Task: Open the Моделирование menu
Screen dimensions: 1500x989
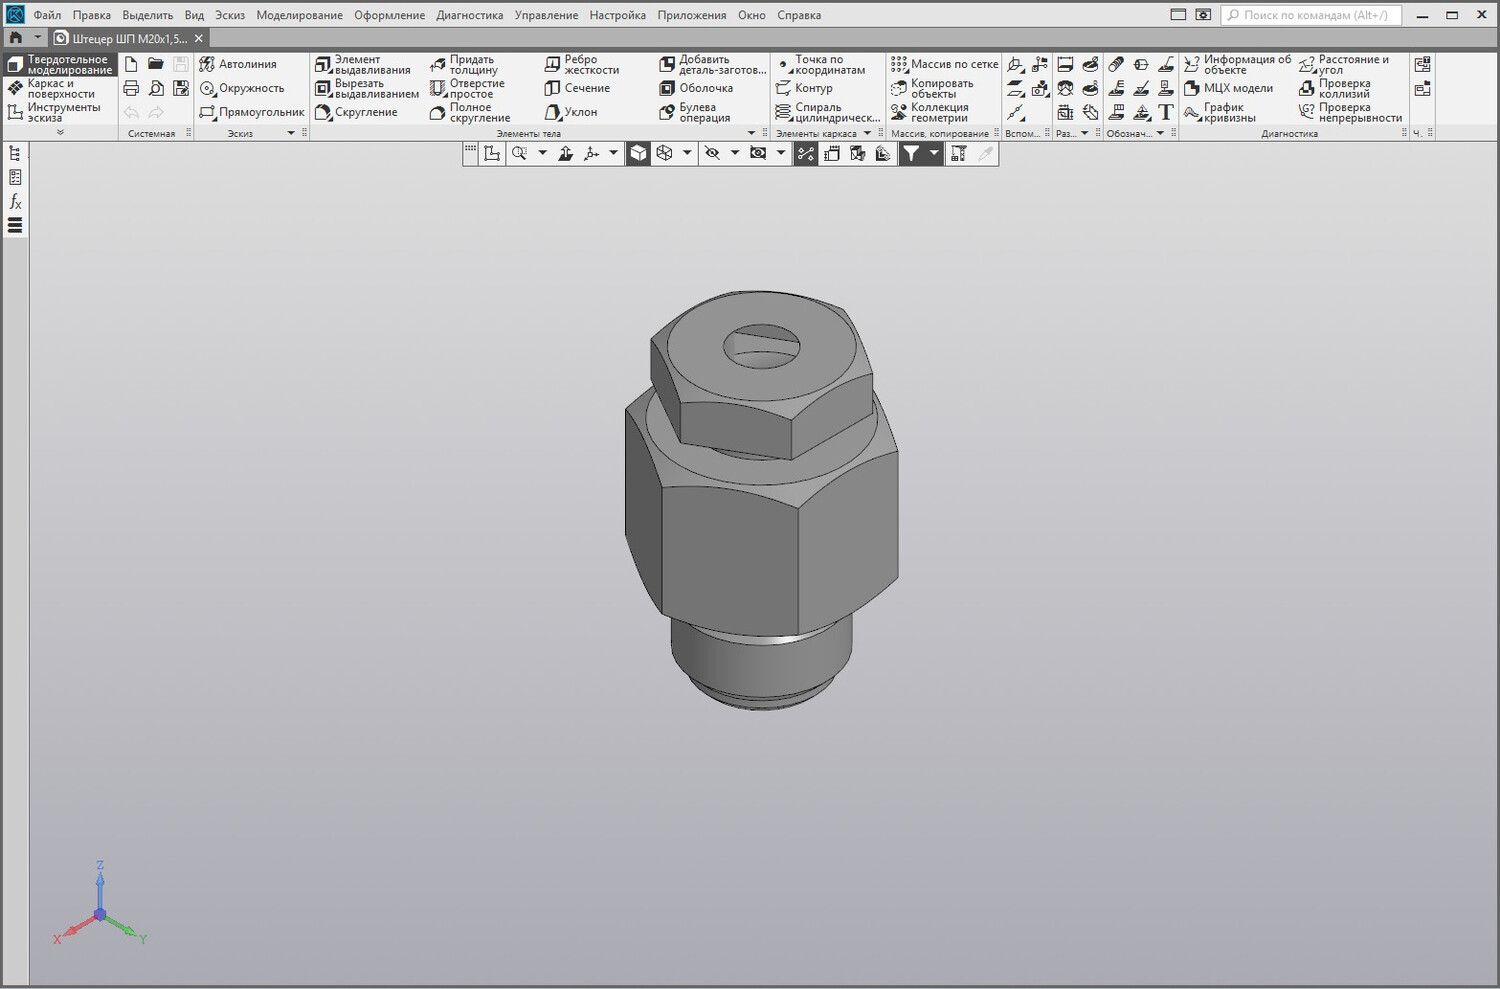Action: coord(299,15)
